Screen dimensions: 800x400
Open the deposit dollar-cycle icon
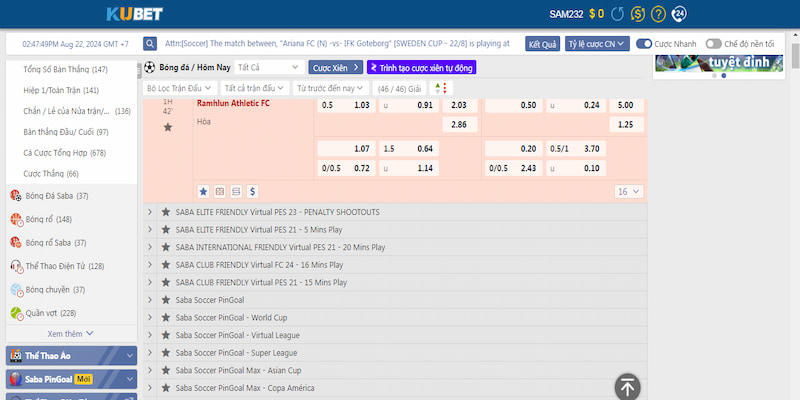click(x=638, y=14)
